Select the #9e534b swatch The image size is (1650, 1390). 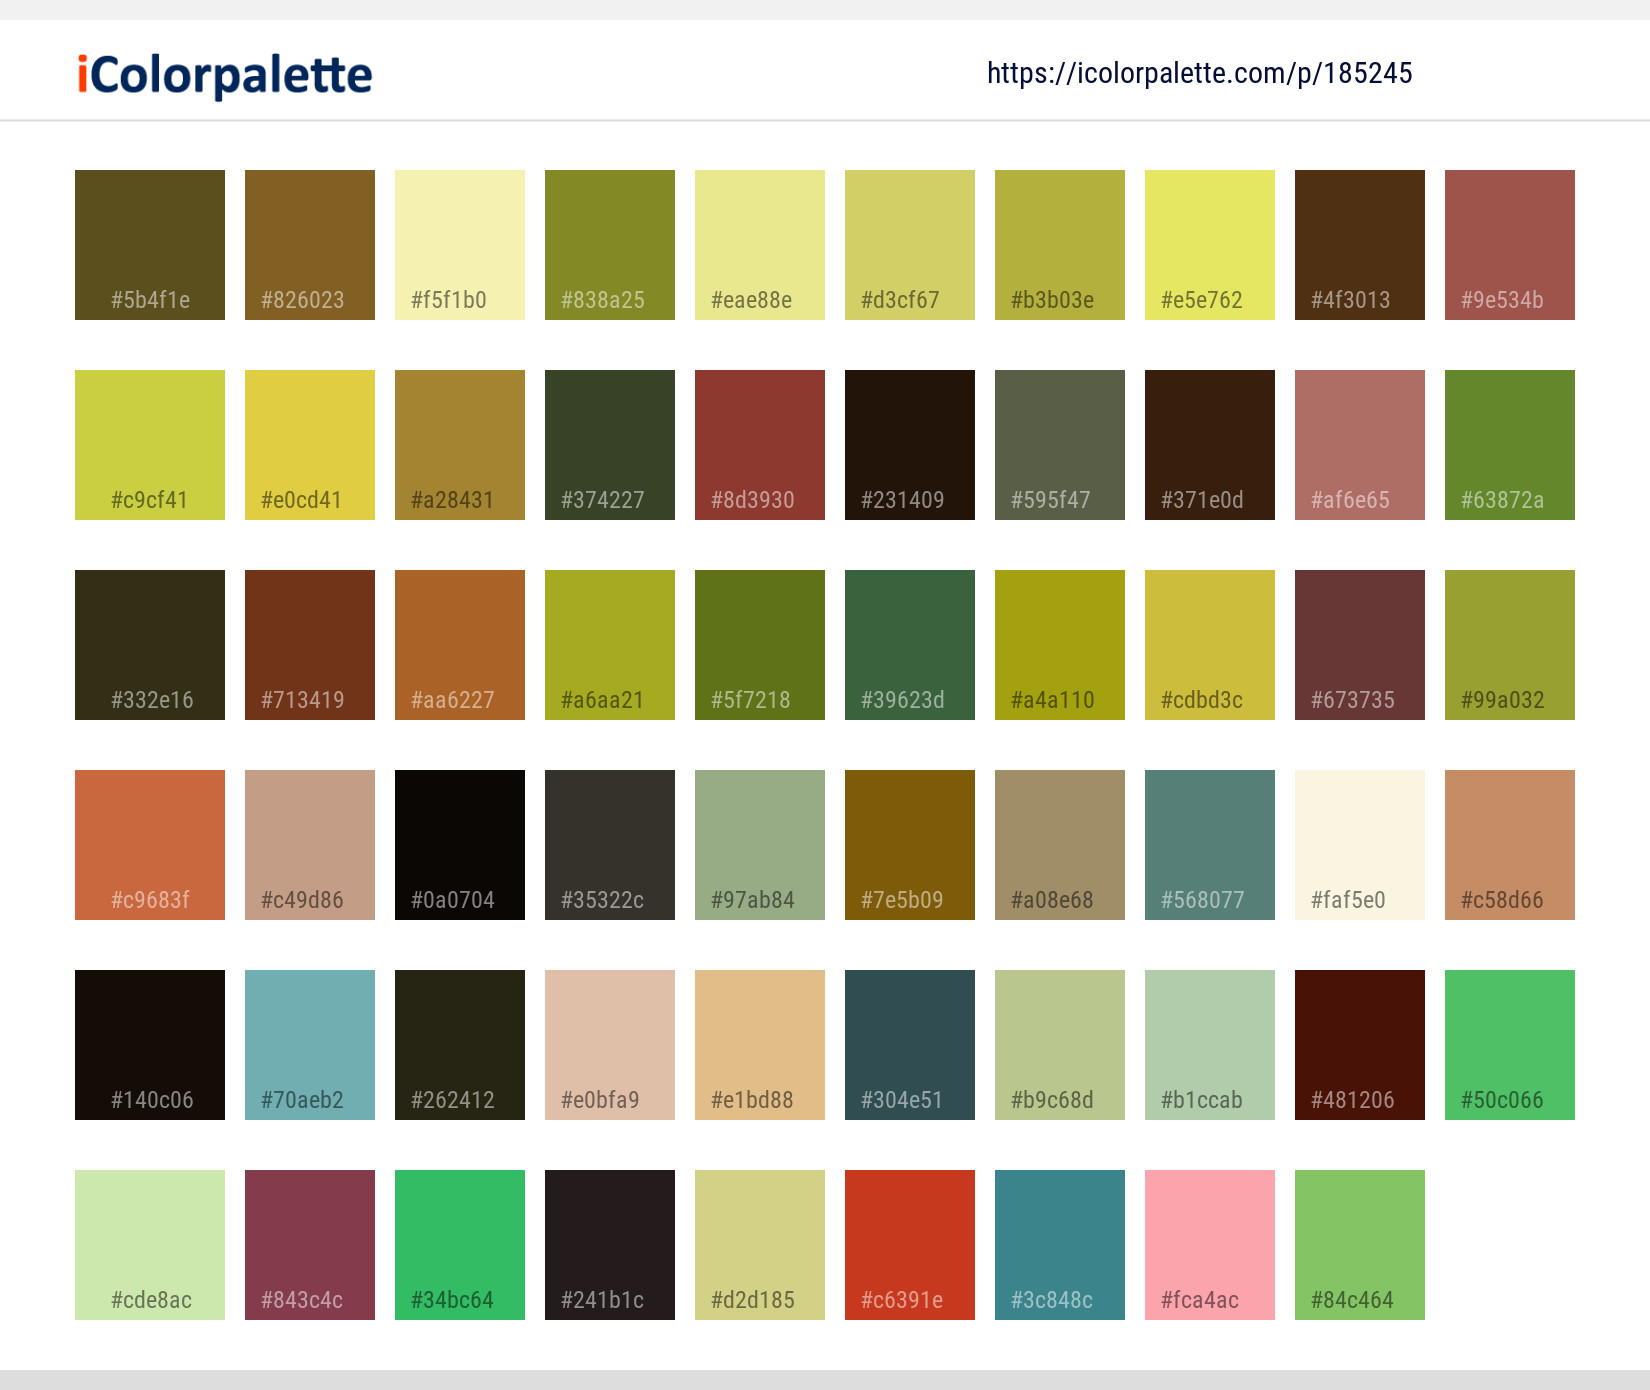1510,245
